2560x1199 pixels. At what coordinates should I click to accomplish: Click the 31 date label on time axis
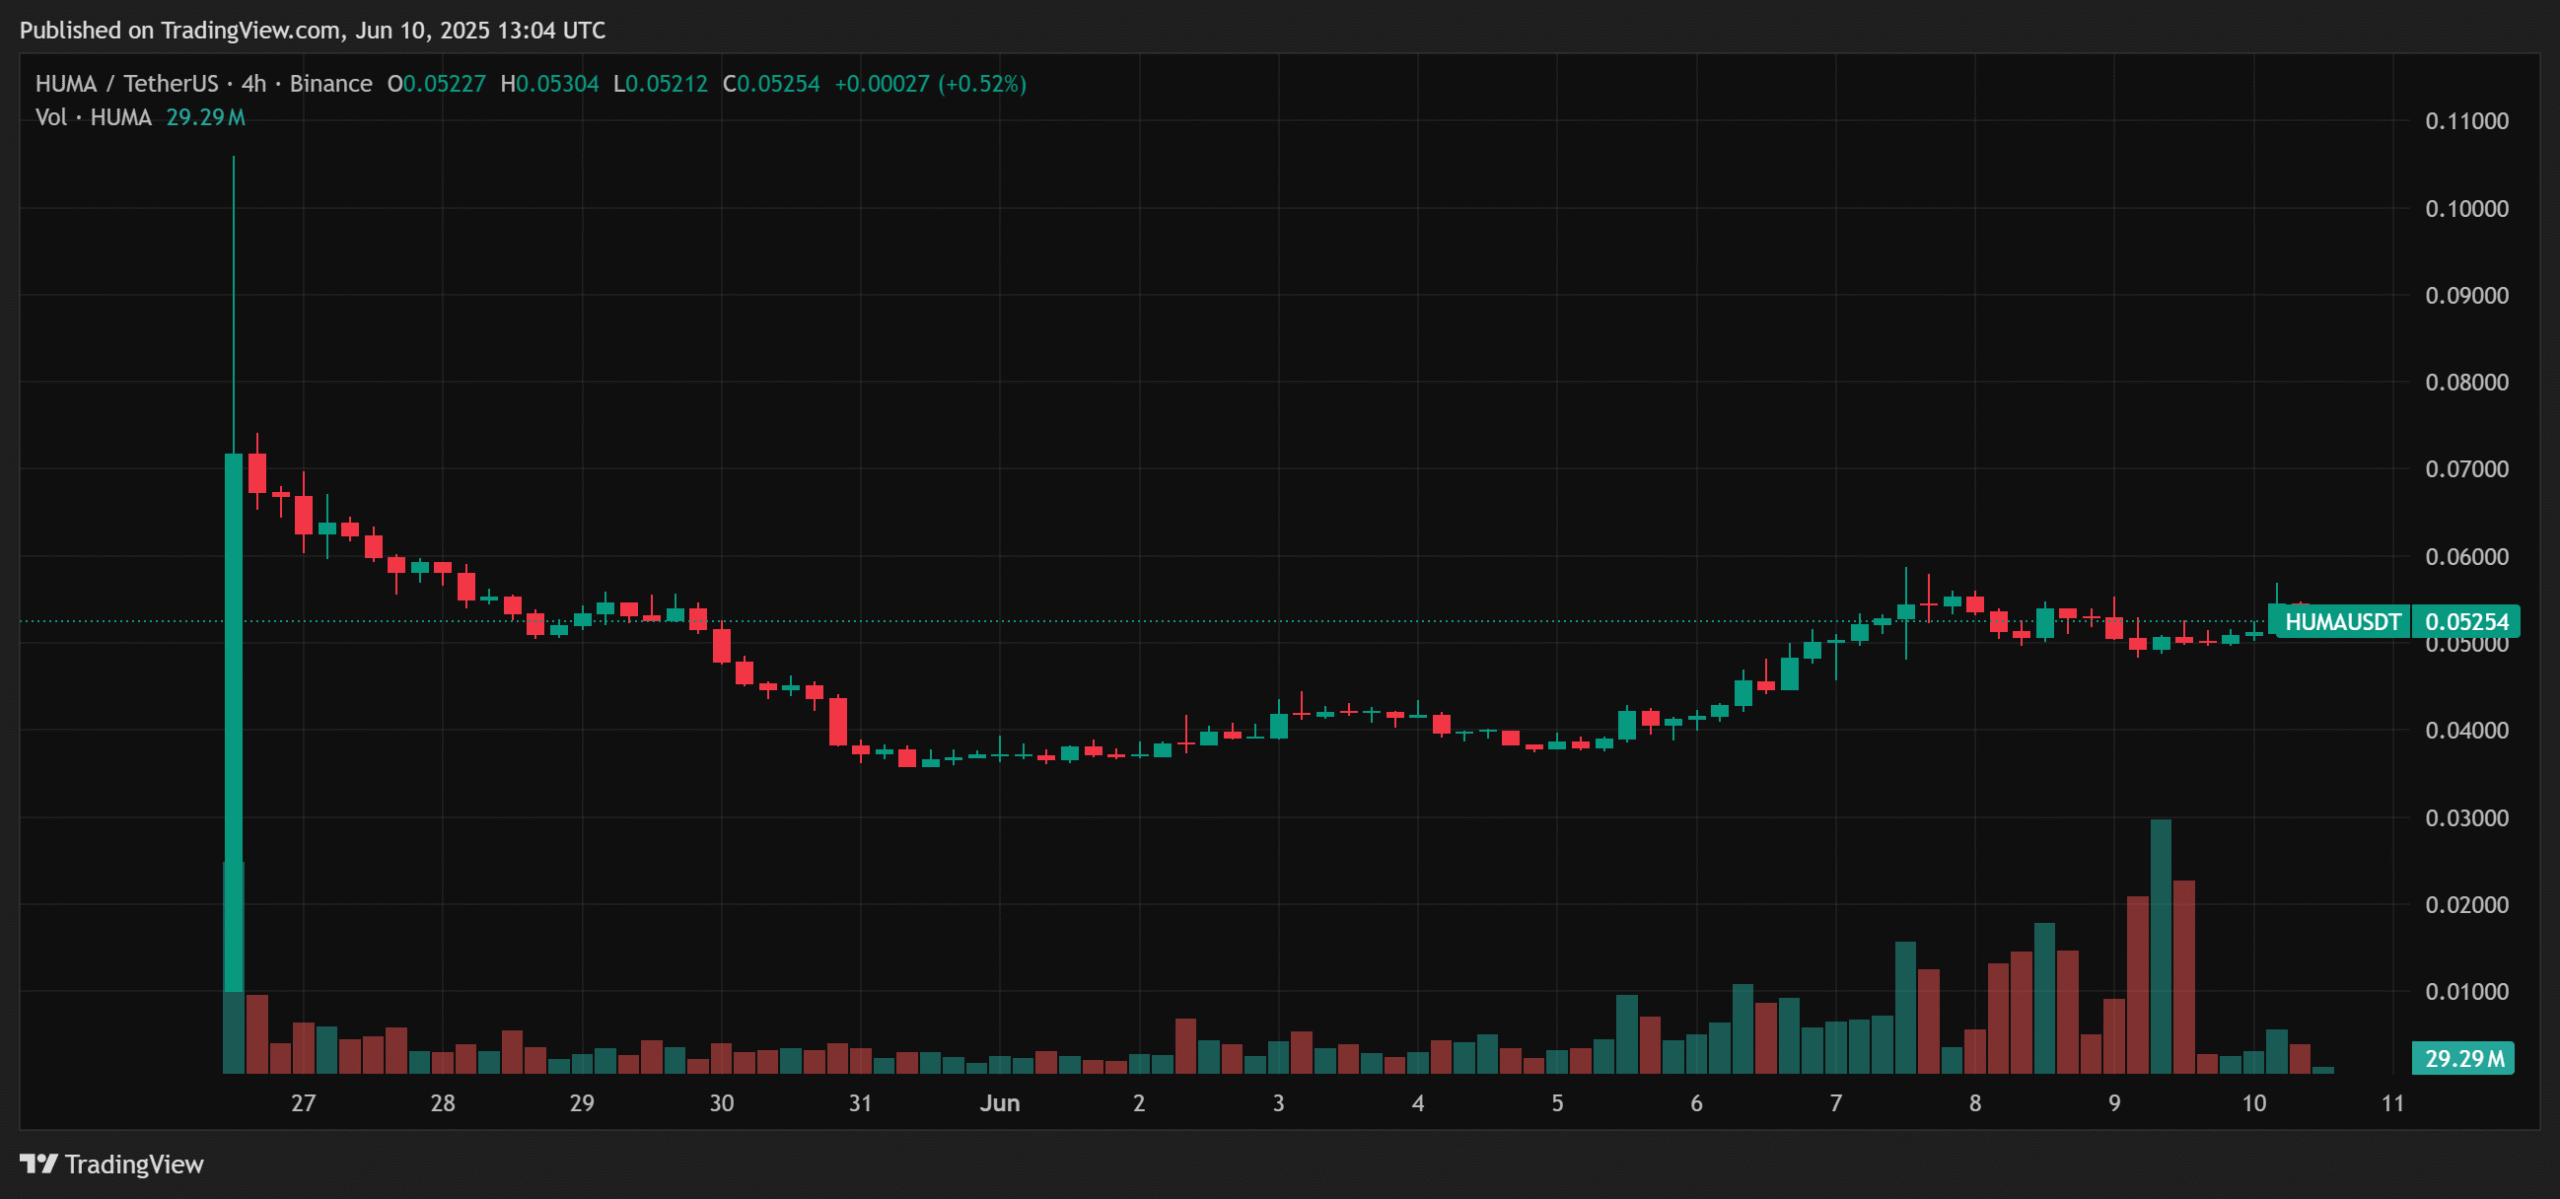(860, 1103)
